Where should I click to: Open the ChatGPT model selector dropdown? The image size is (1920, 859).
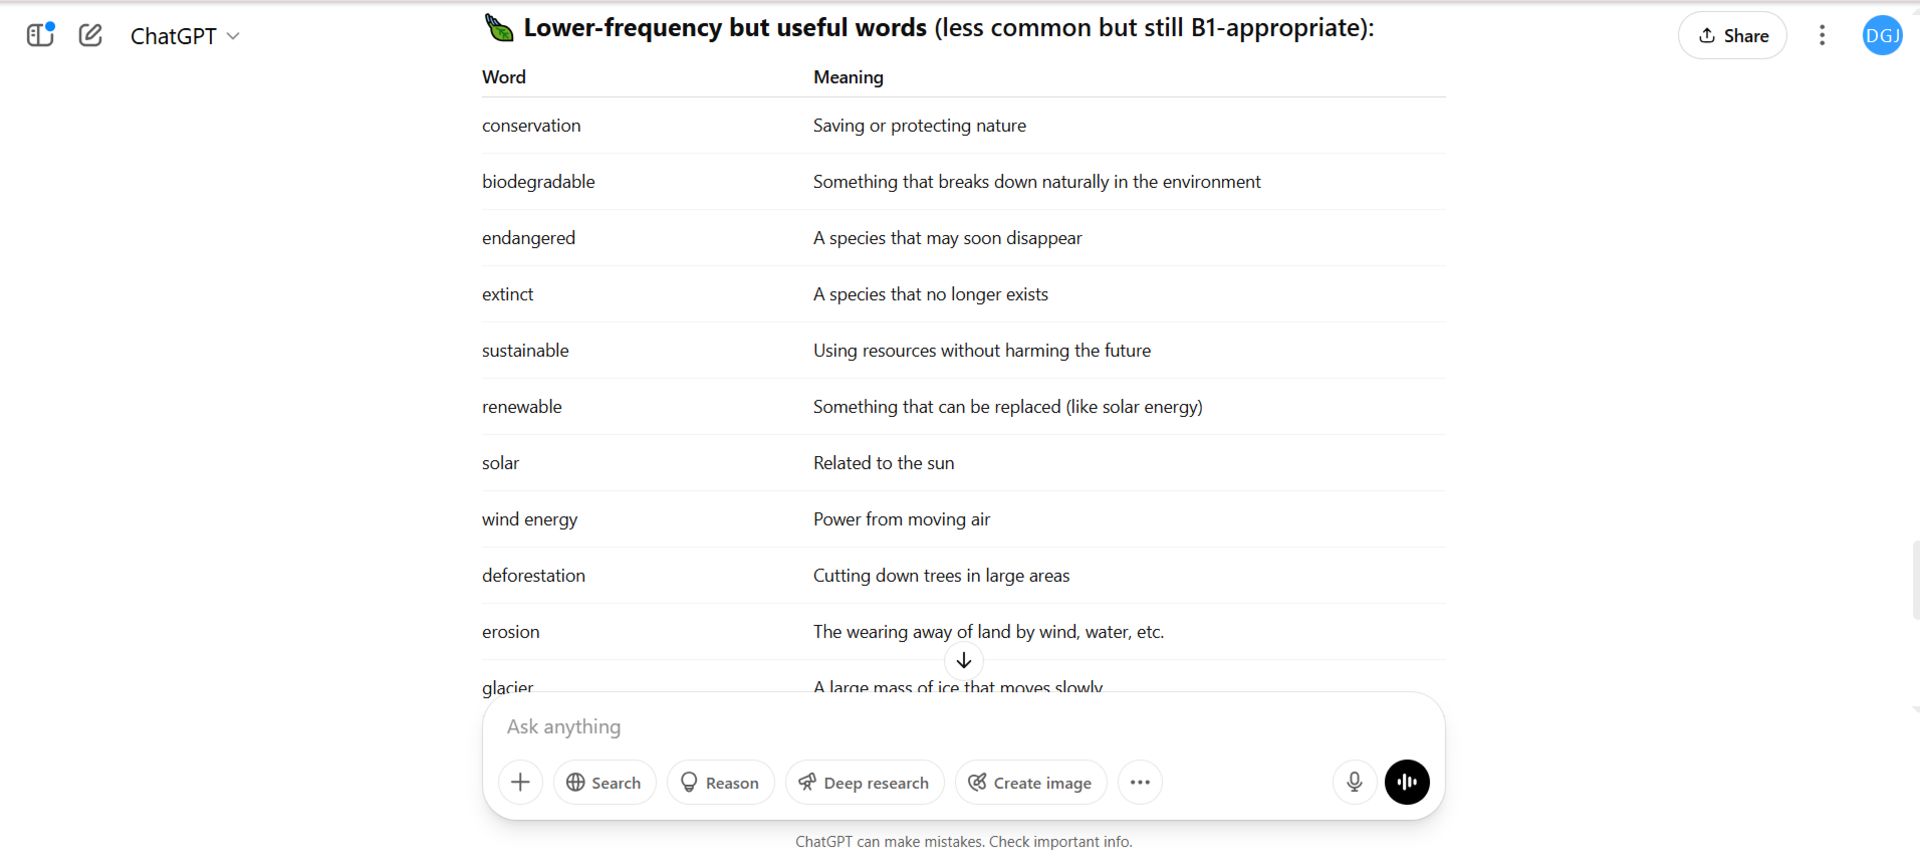(x=185, y=36)
